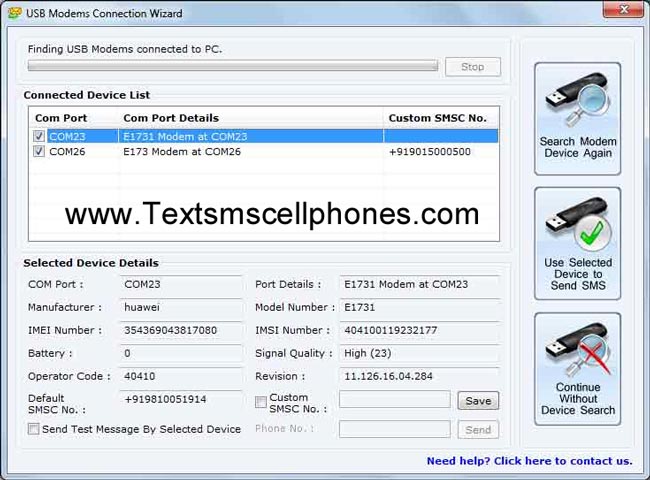Enable the Custom SMSC No. checkbox
The image size is (650, 480).
[261, 402]
